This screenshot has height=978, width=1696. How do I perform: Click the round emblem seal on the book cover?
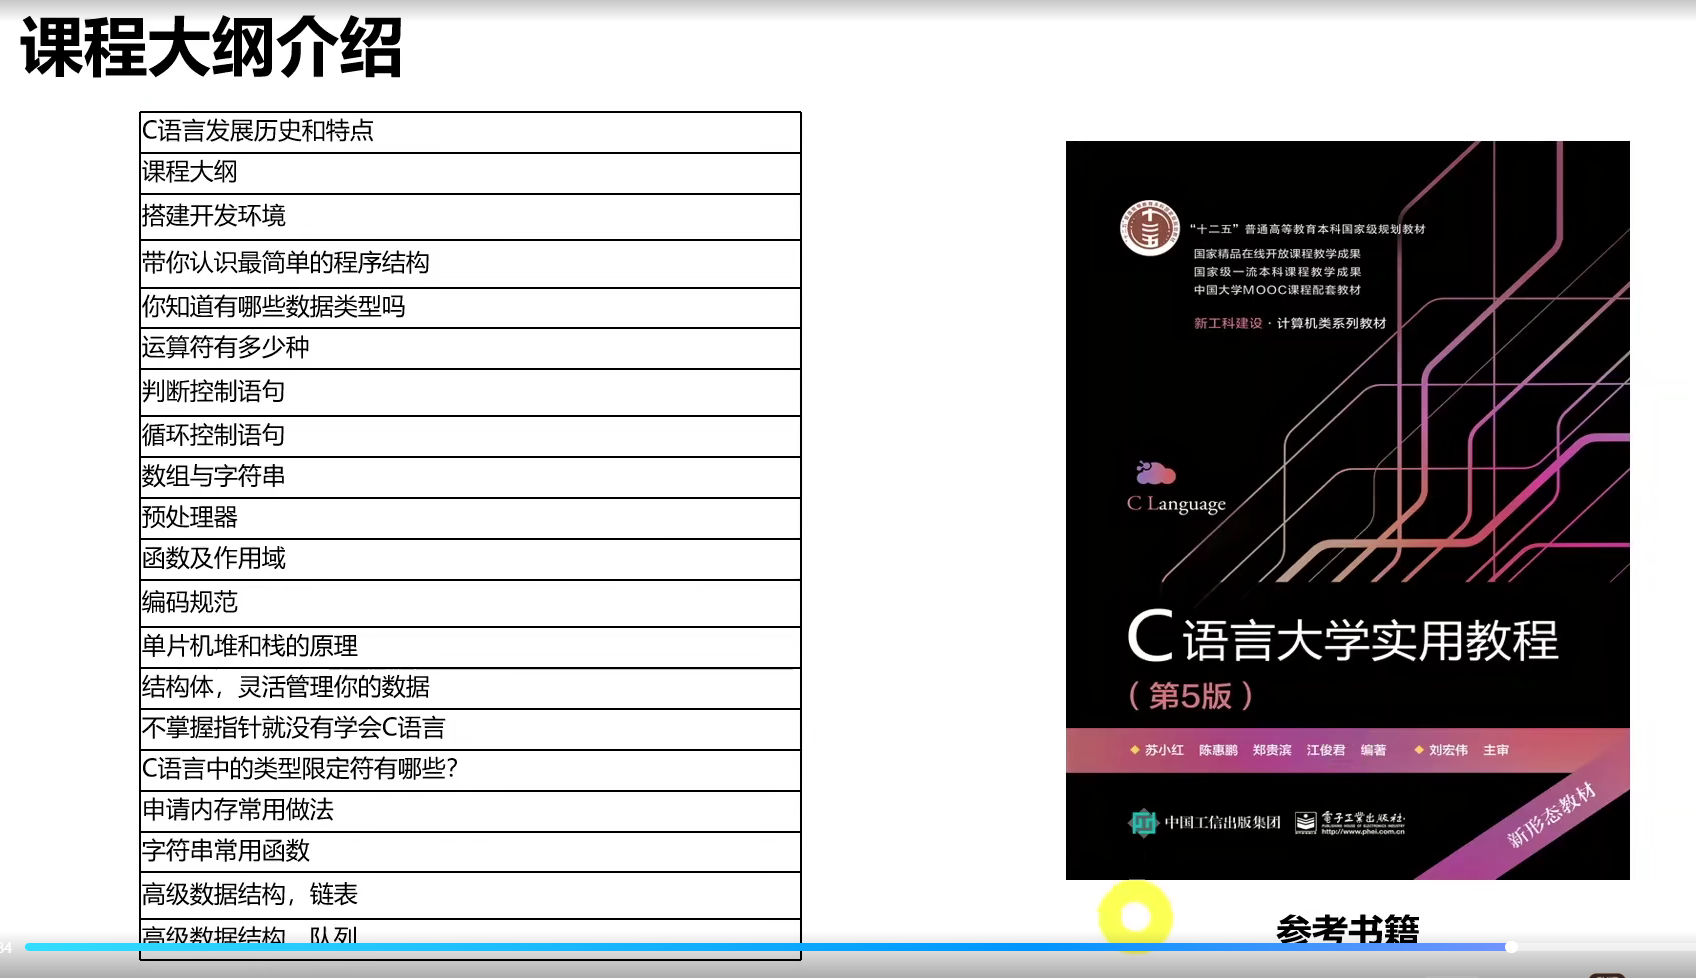tap(1149, 228)
